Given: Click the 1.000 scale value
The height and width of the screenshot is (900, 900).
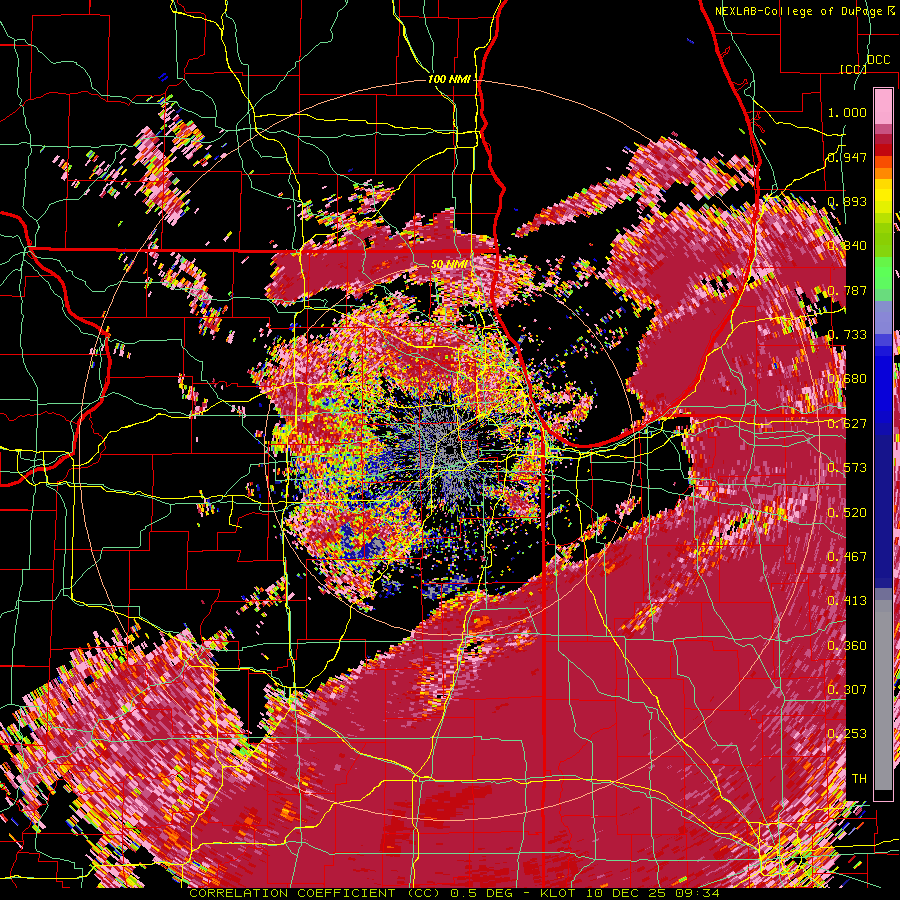Looking at the screenshot, I should [x=847, y=112].
